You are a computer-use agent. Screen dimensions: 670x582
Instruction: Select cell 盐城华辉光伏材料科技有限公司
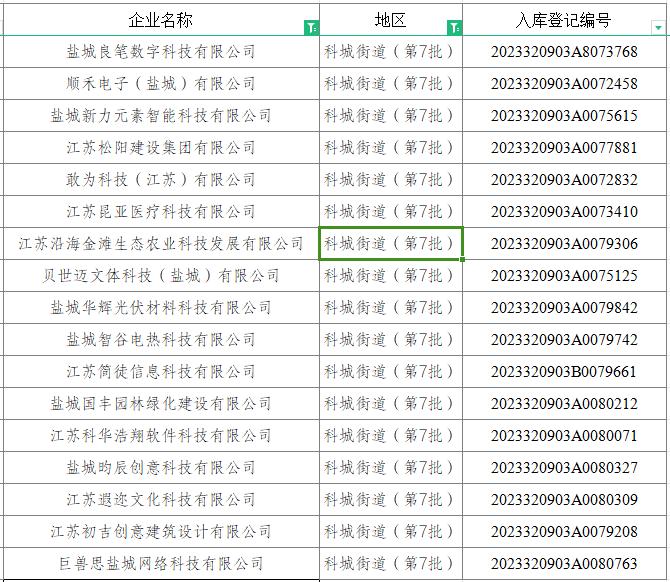(x=161, y=308)
